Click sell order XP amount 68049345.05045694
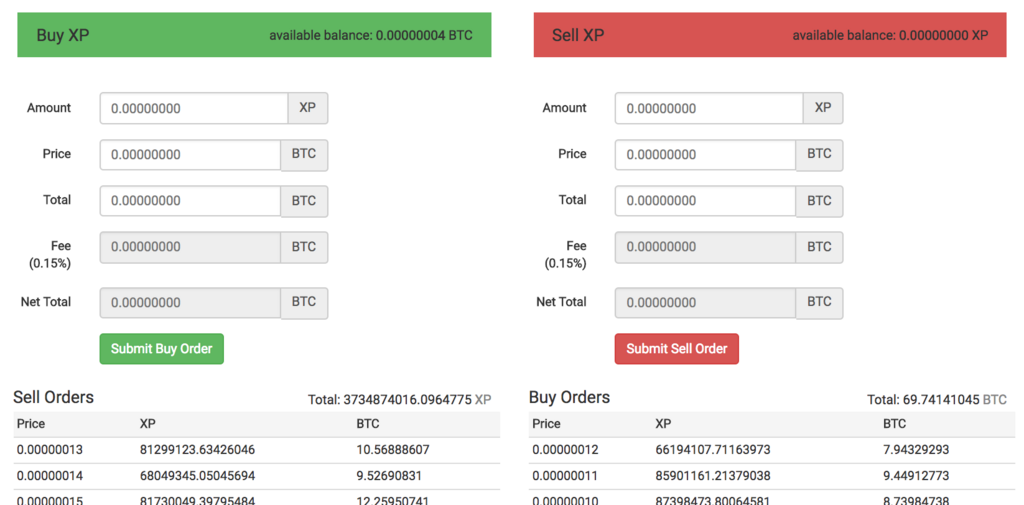This screenshot has height=505, width=1024. [x=197, y=476]
